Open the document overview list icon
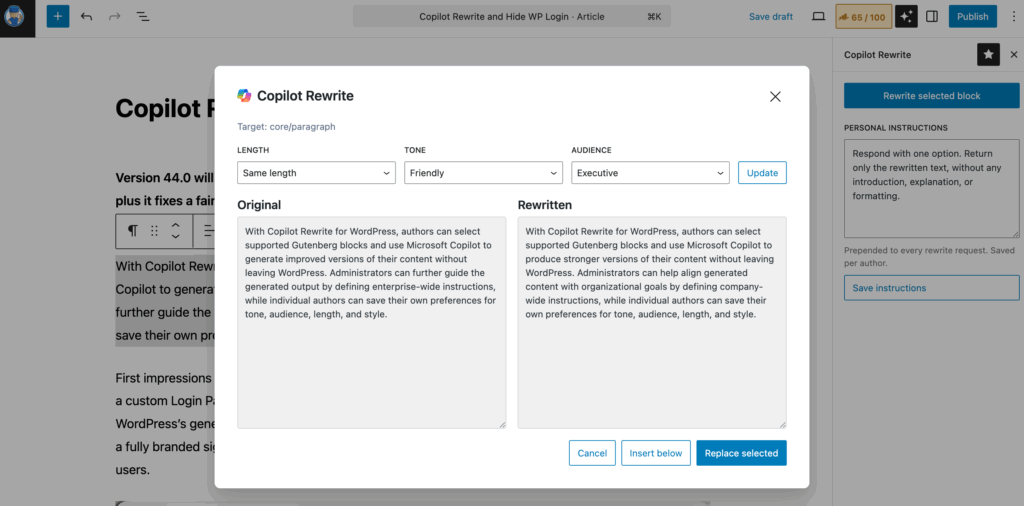The image size is (1024, 506). (143, 17)
